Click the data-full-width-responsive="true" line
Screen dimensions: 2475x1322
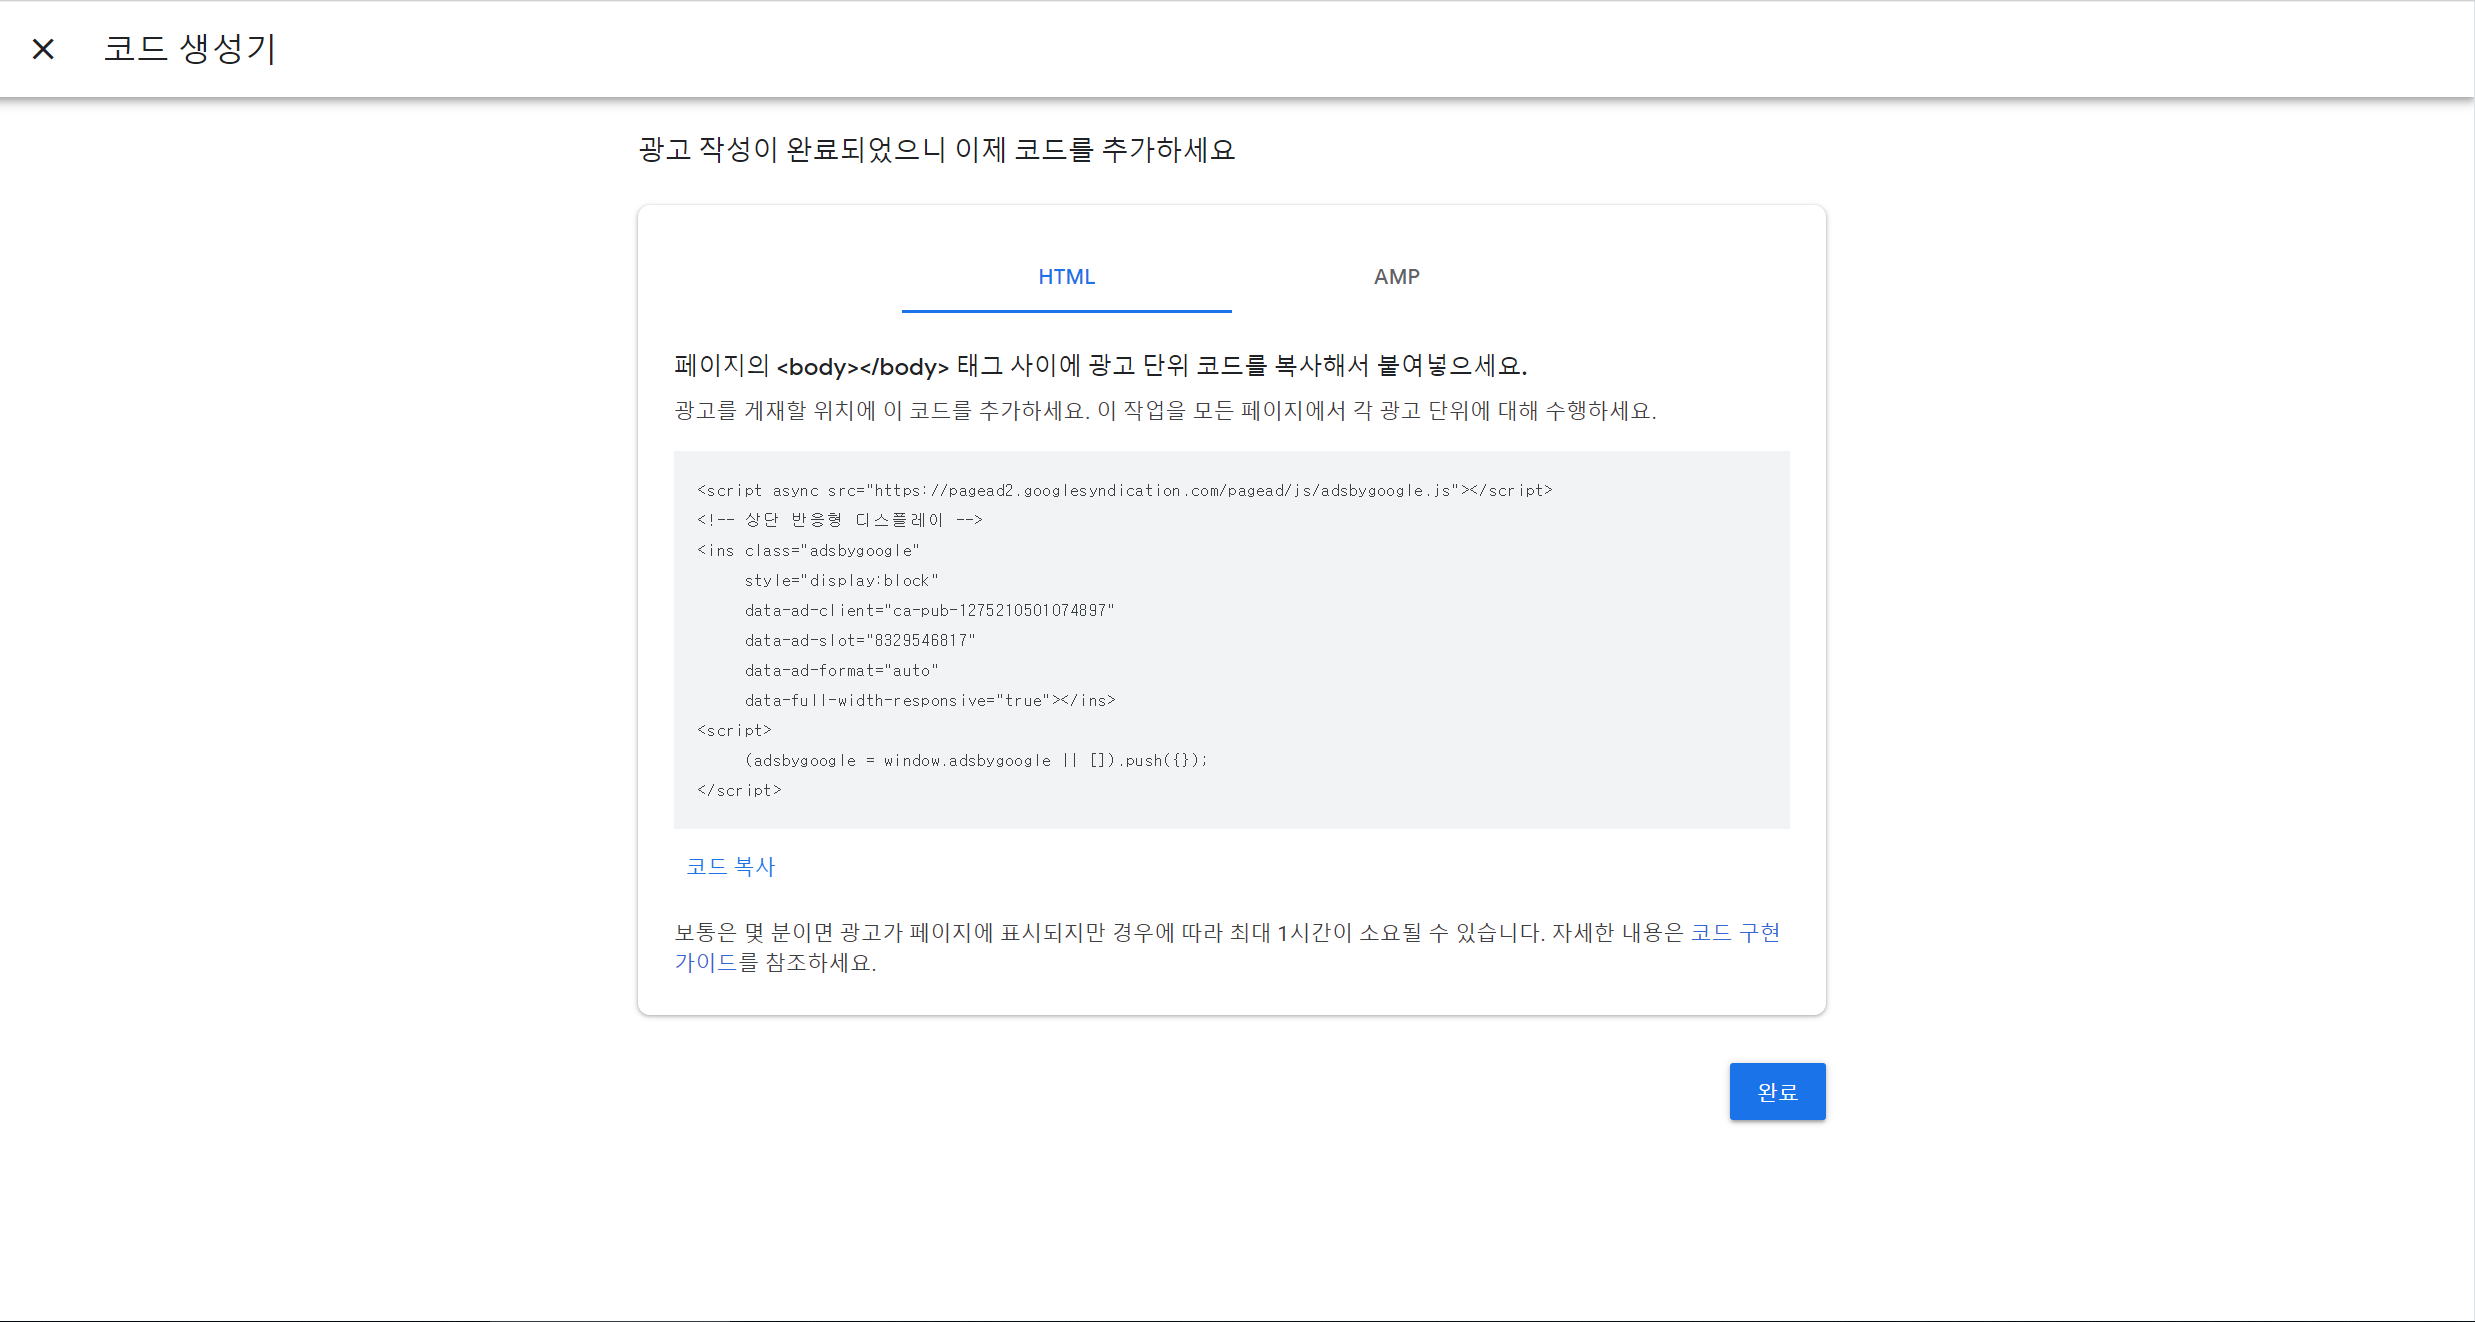point(929,700)
